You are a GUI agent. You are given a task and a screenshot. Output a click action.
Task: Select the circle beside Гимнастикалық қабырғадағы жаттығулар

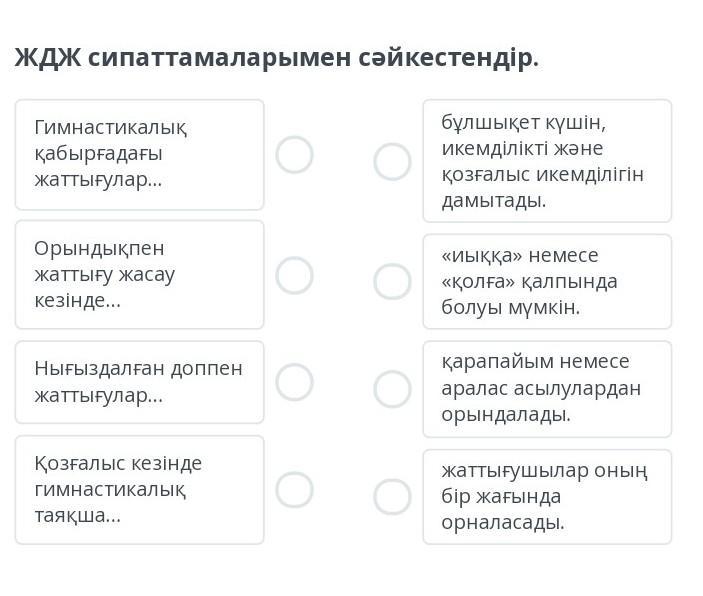(294, 155)
